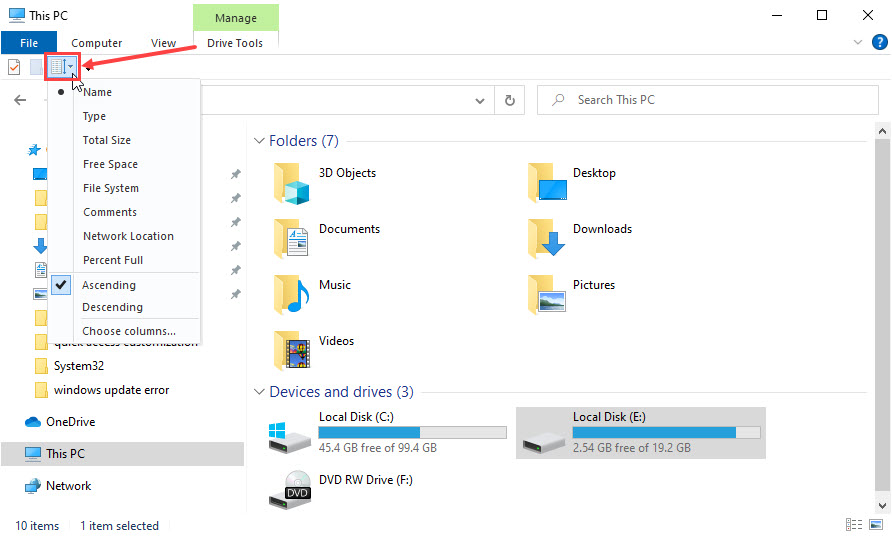Refresh the This PC view

coord(510,100)
